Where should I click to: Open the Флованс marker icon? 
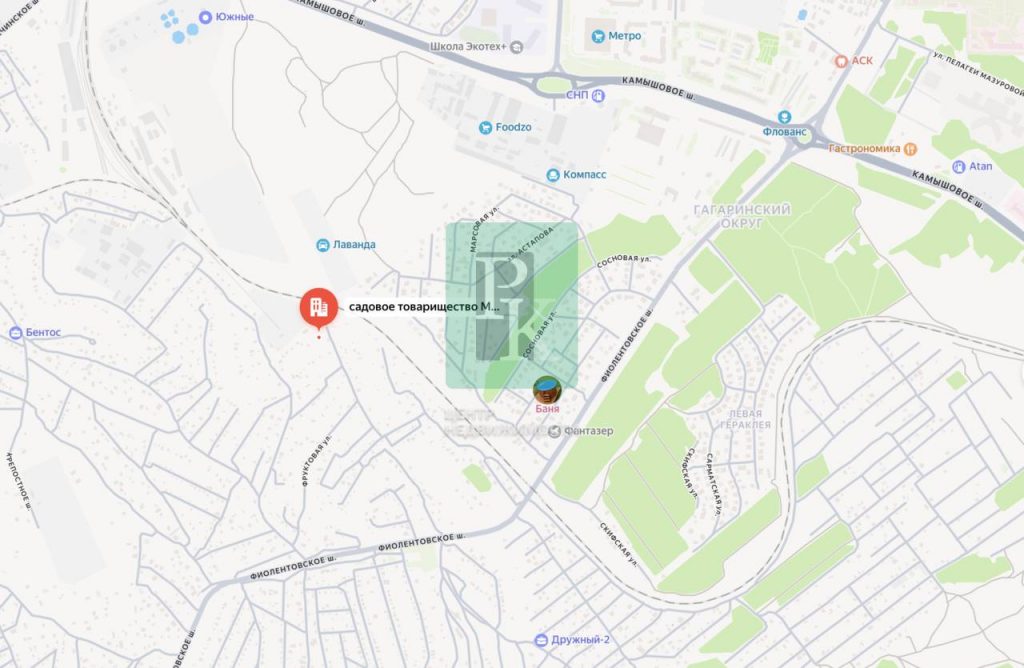coord(784,117)
